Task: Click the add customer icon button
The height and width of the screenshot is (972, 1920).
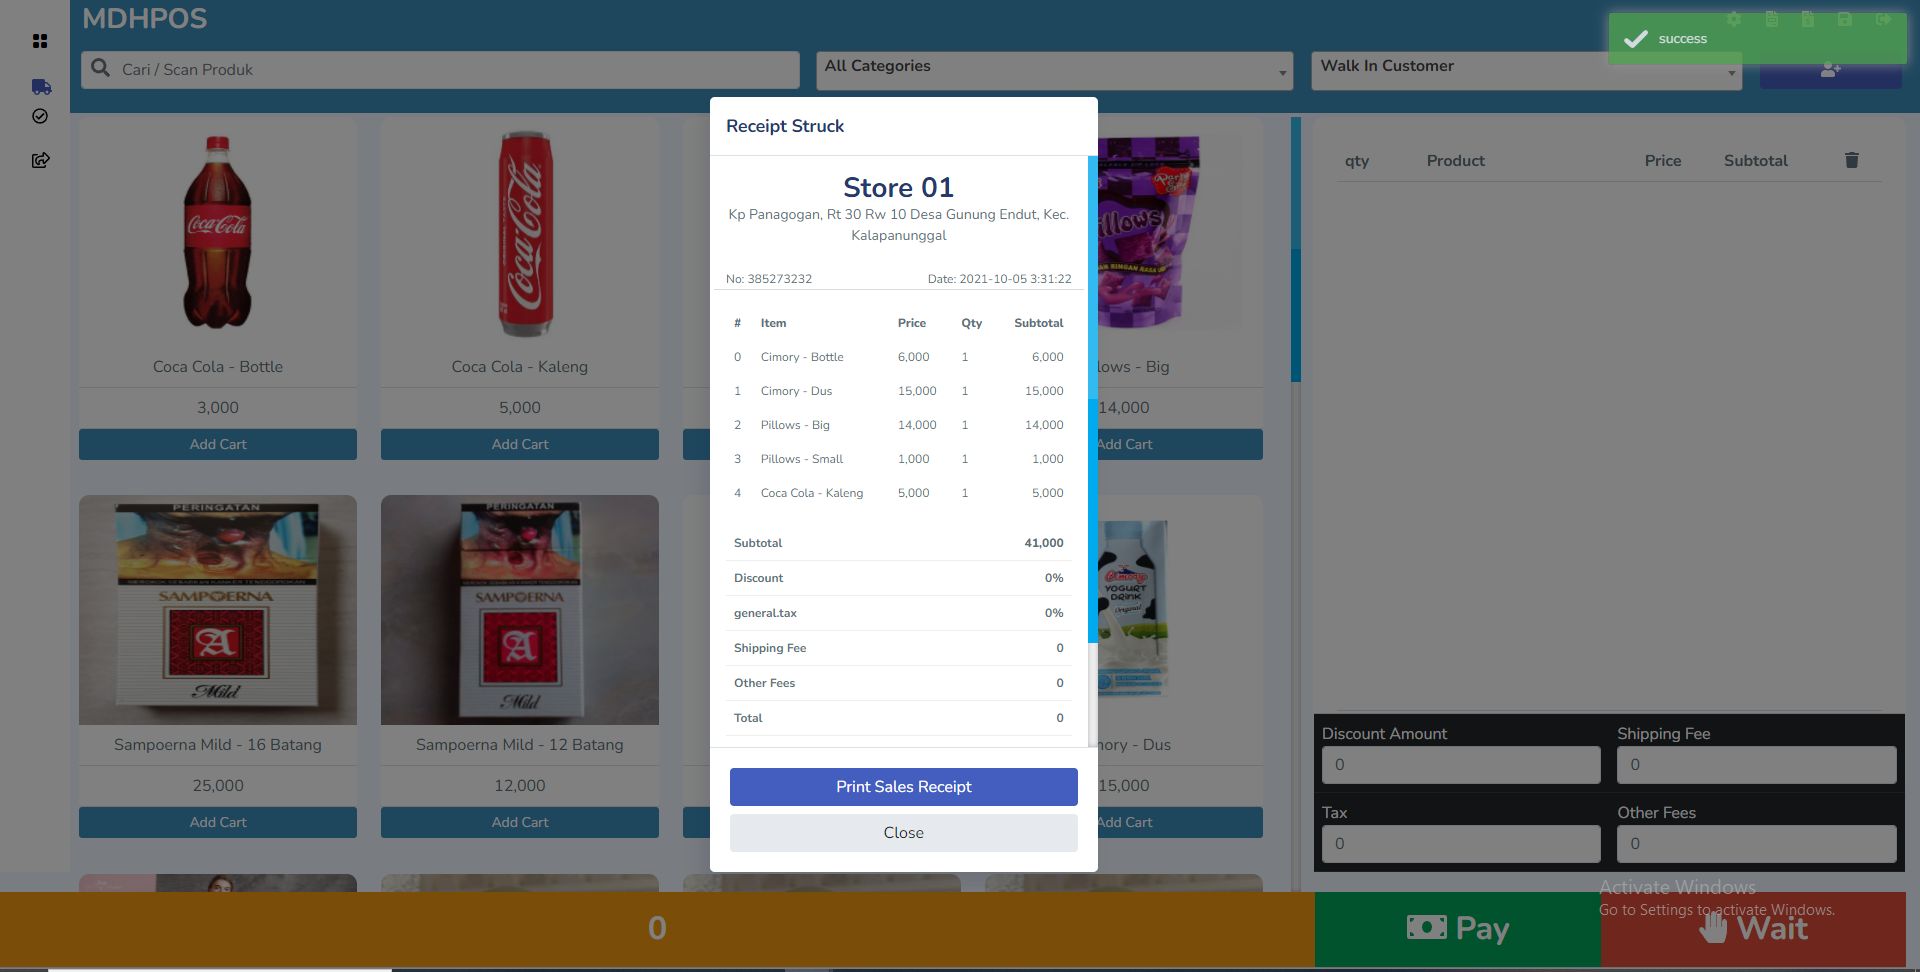Action: 1830,70
